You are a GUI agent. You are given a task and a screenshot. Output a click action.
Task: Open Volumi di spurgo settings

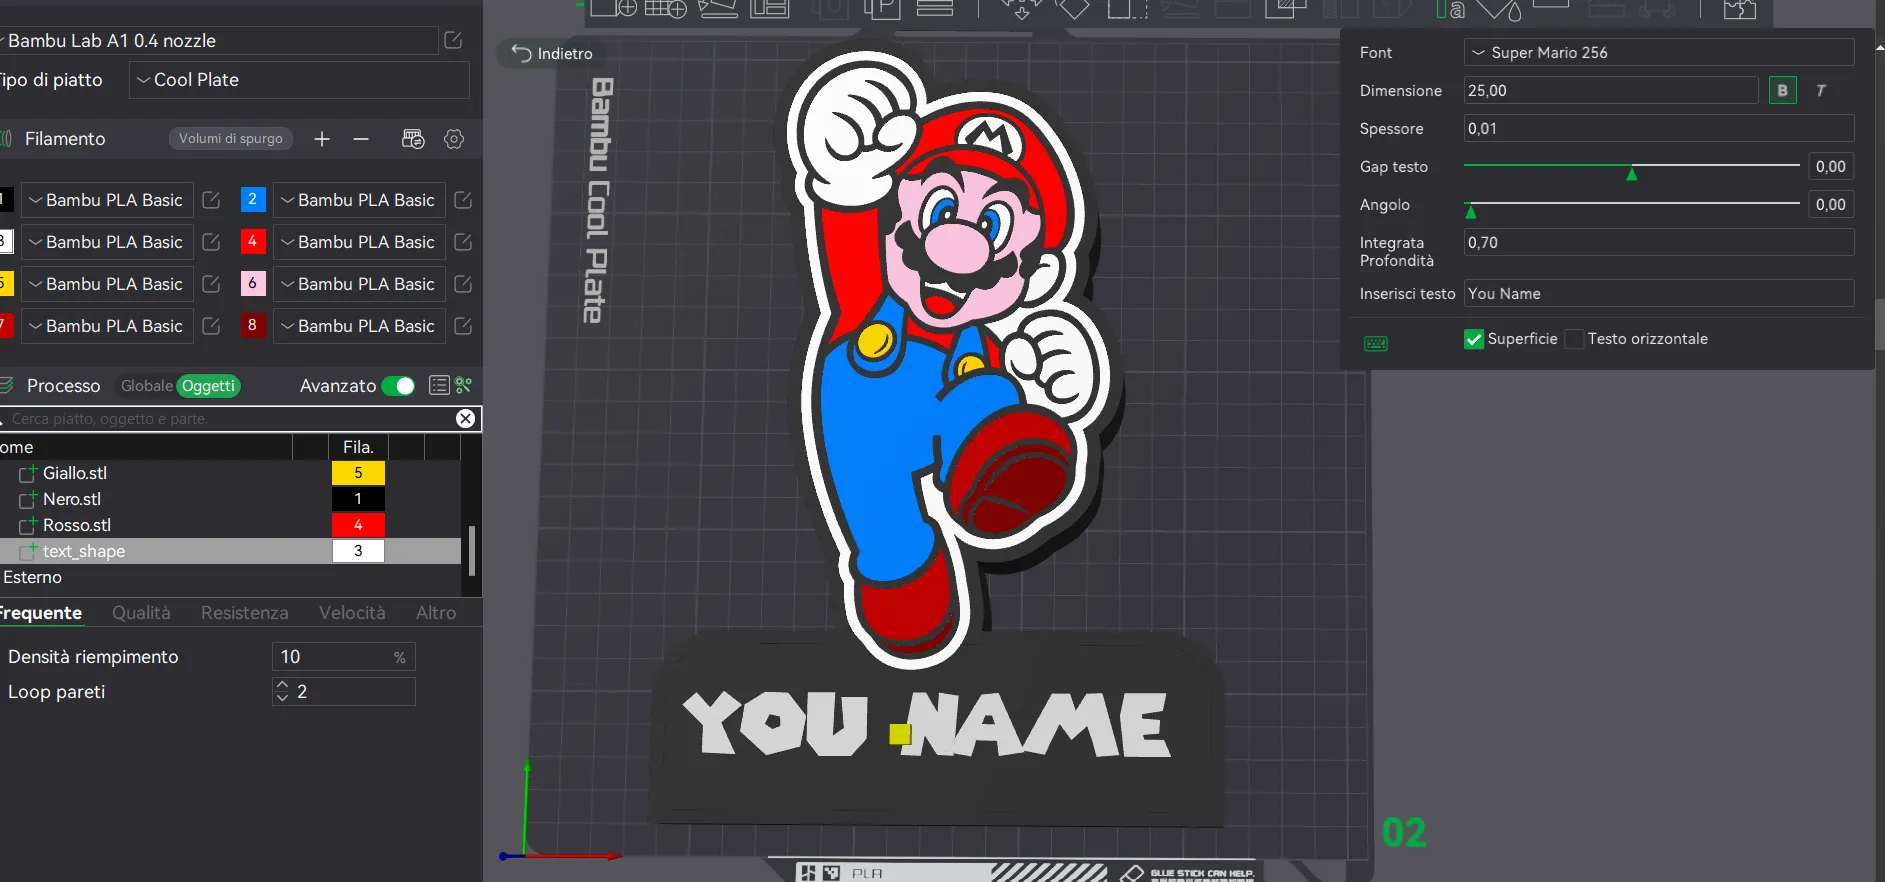click(x=231, y=139)
